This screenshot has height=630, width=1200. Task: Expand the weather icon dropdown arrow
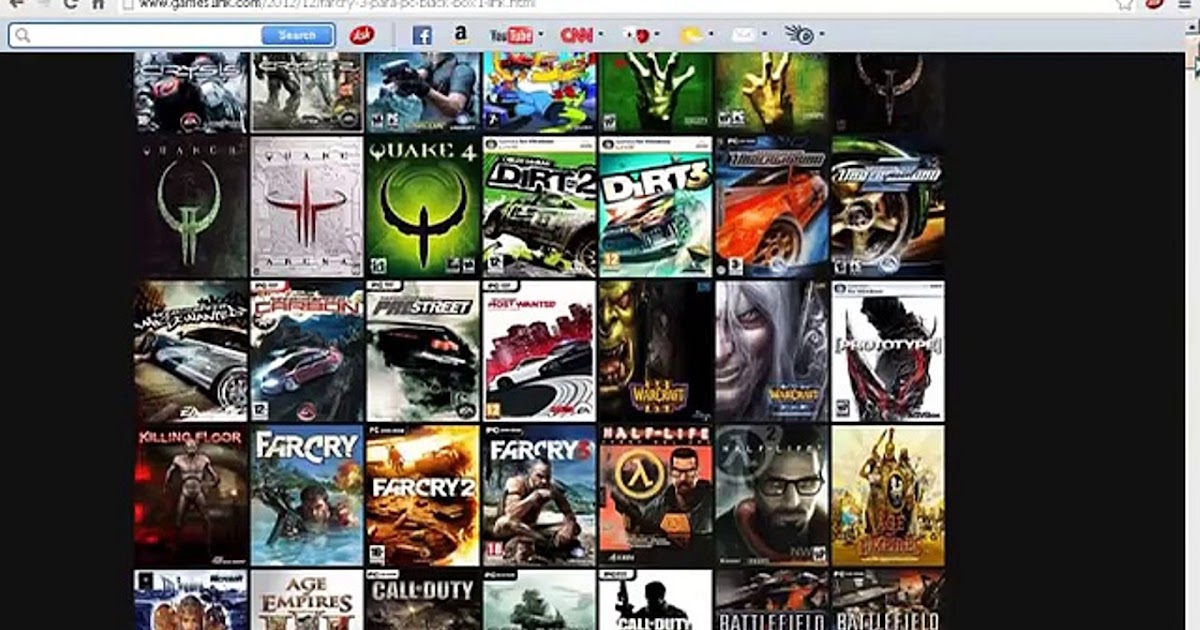click(712, 35)
